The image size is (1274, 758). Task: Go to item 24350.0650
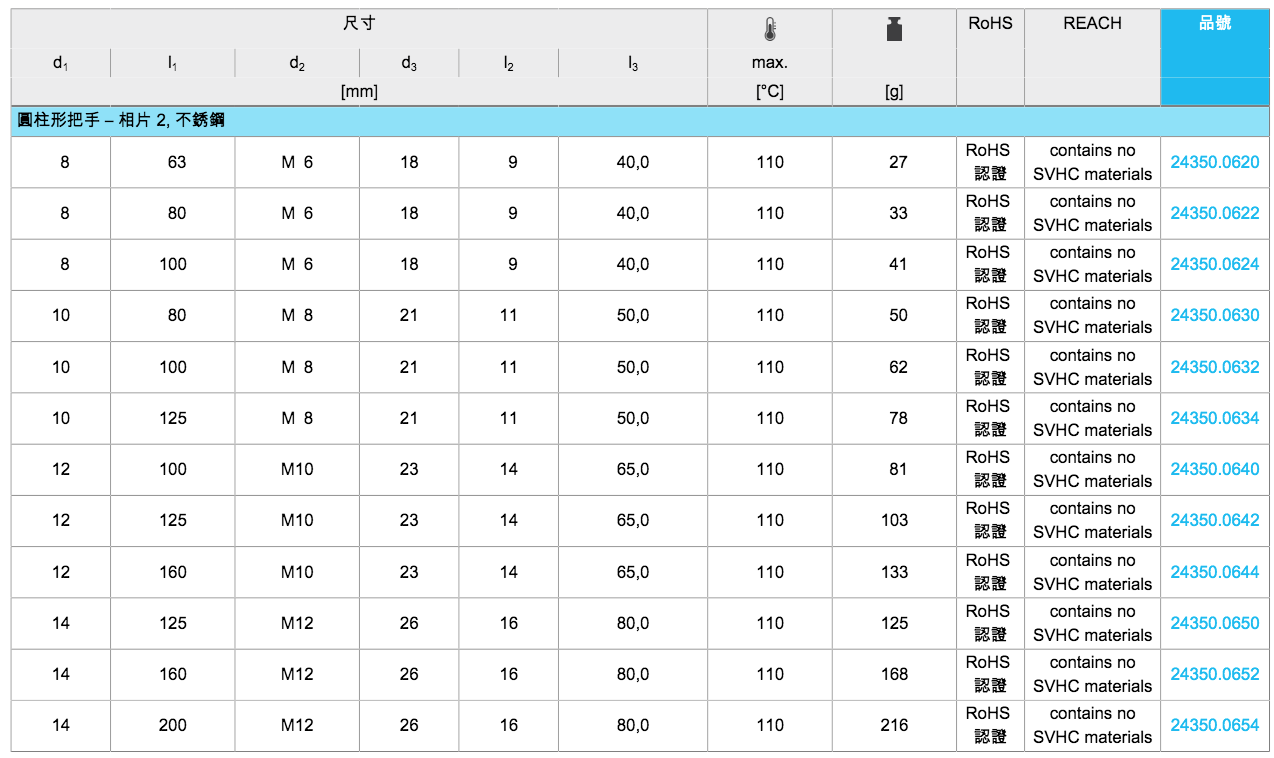[x=1214, y=623]
